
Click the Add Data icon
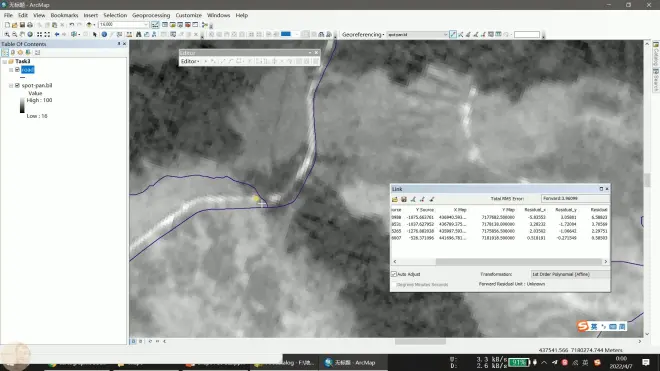[x=89, y=25]
